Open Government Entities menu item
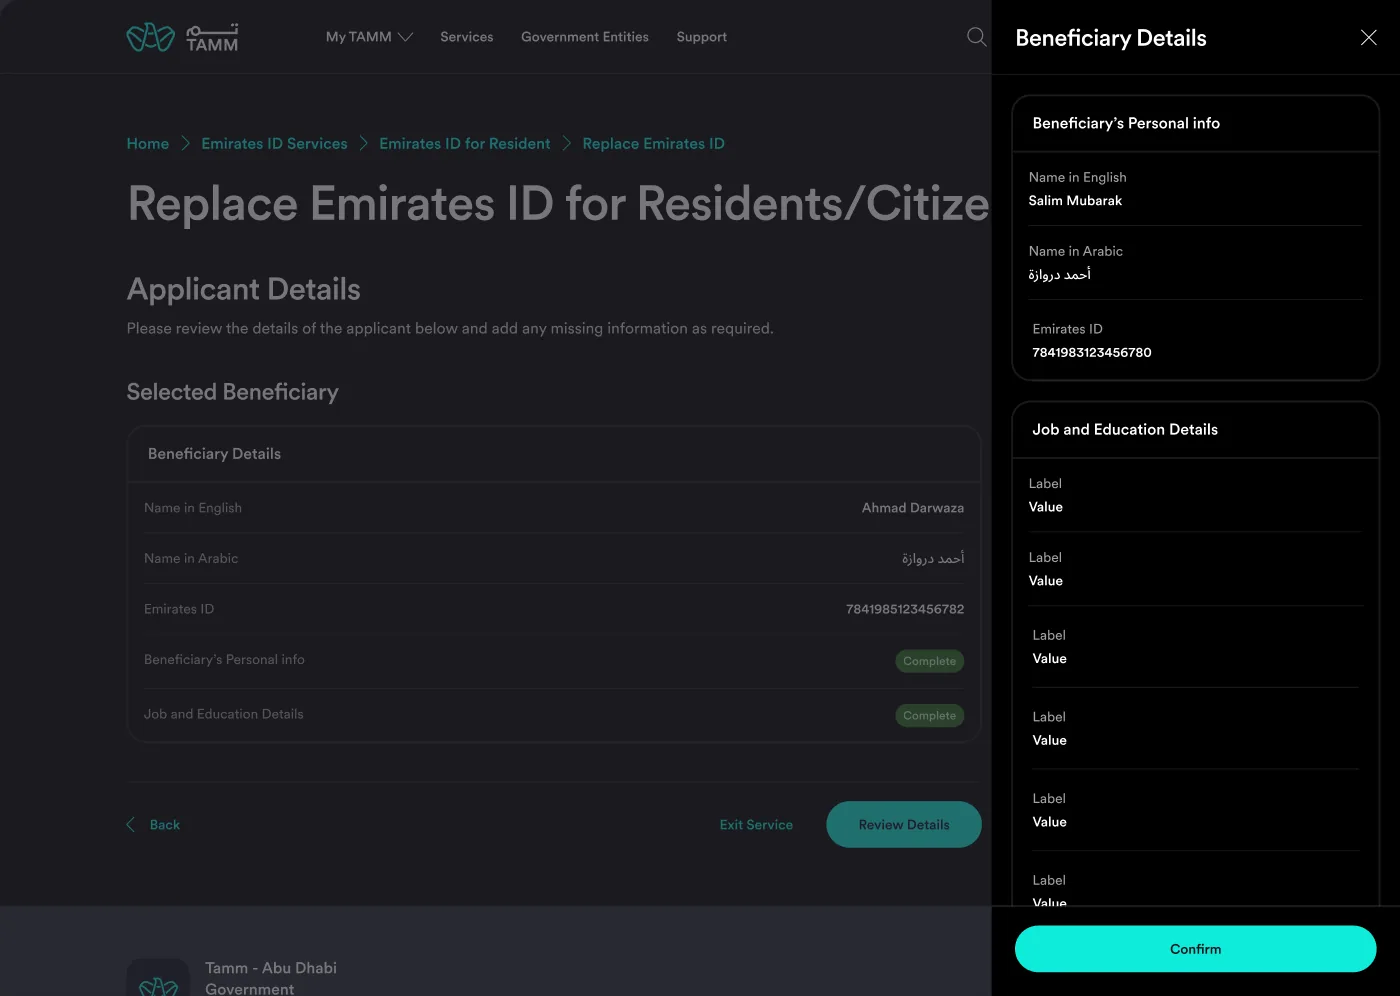Image resolution: width=1400 pixels, height=996 pixels. (585, 37)
